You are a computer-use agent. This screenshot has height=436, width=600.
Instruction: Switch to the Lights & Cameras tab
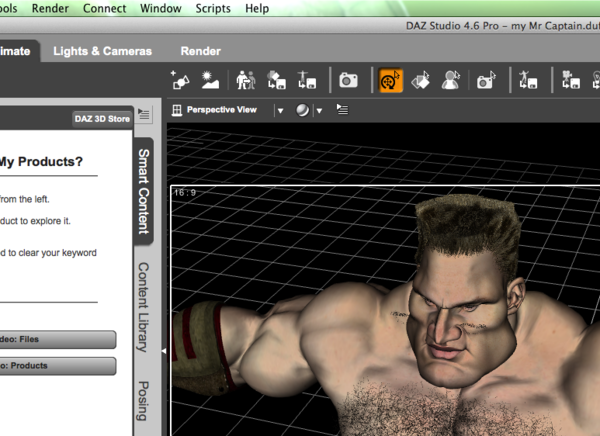[x=102, y=50]
